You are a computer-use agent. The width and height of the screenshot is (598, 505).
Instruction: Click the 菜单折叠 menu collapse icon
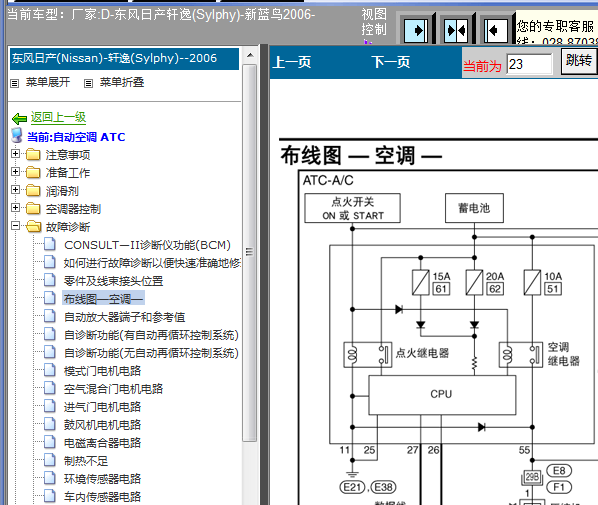coord(88,83)
